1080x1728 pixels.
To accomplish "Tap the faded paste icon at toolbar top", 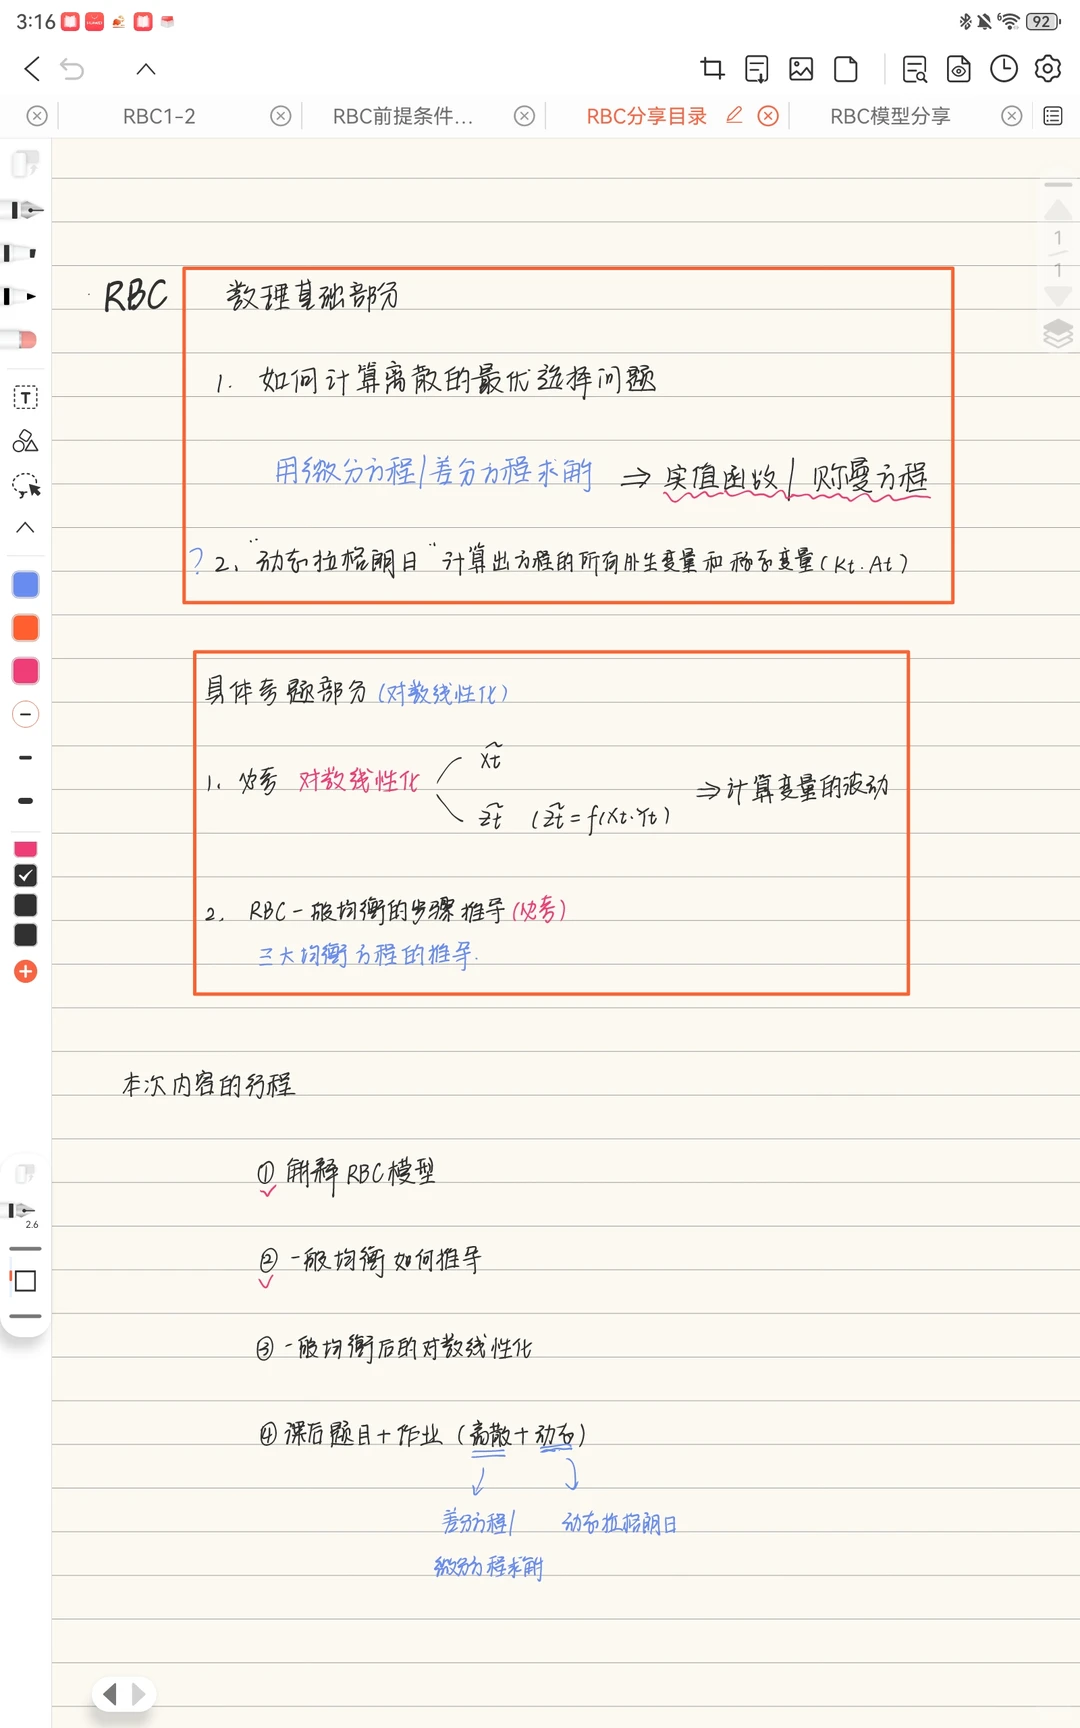I will 25,164.
